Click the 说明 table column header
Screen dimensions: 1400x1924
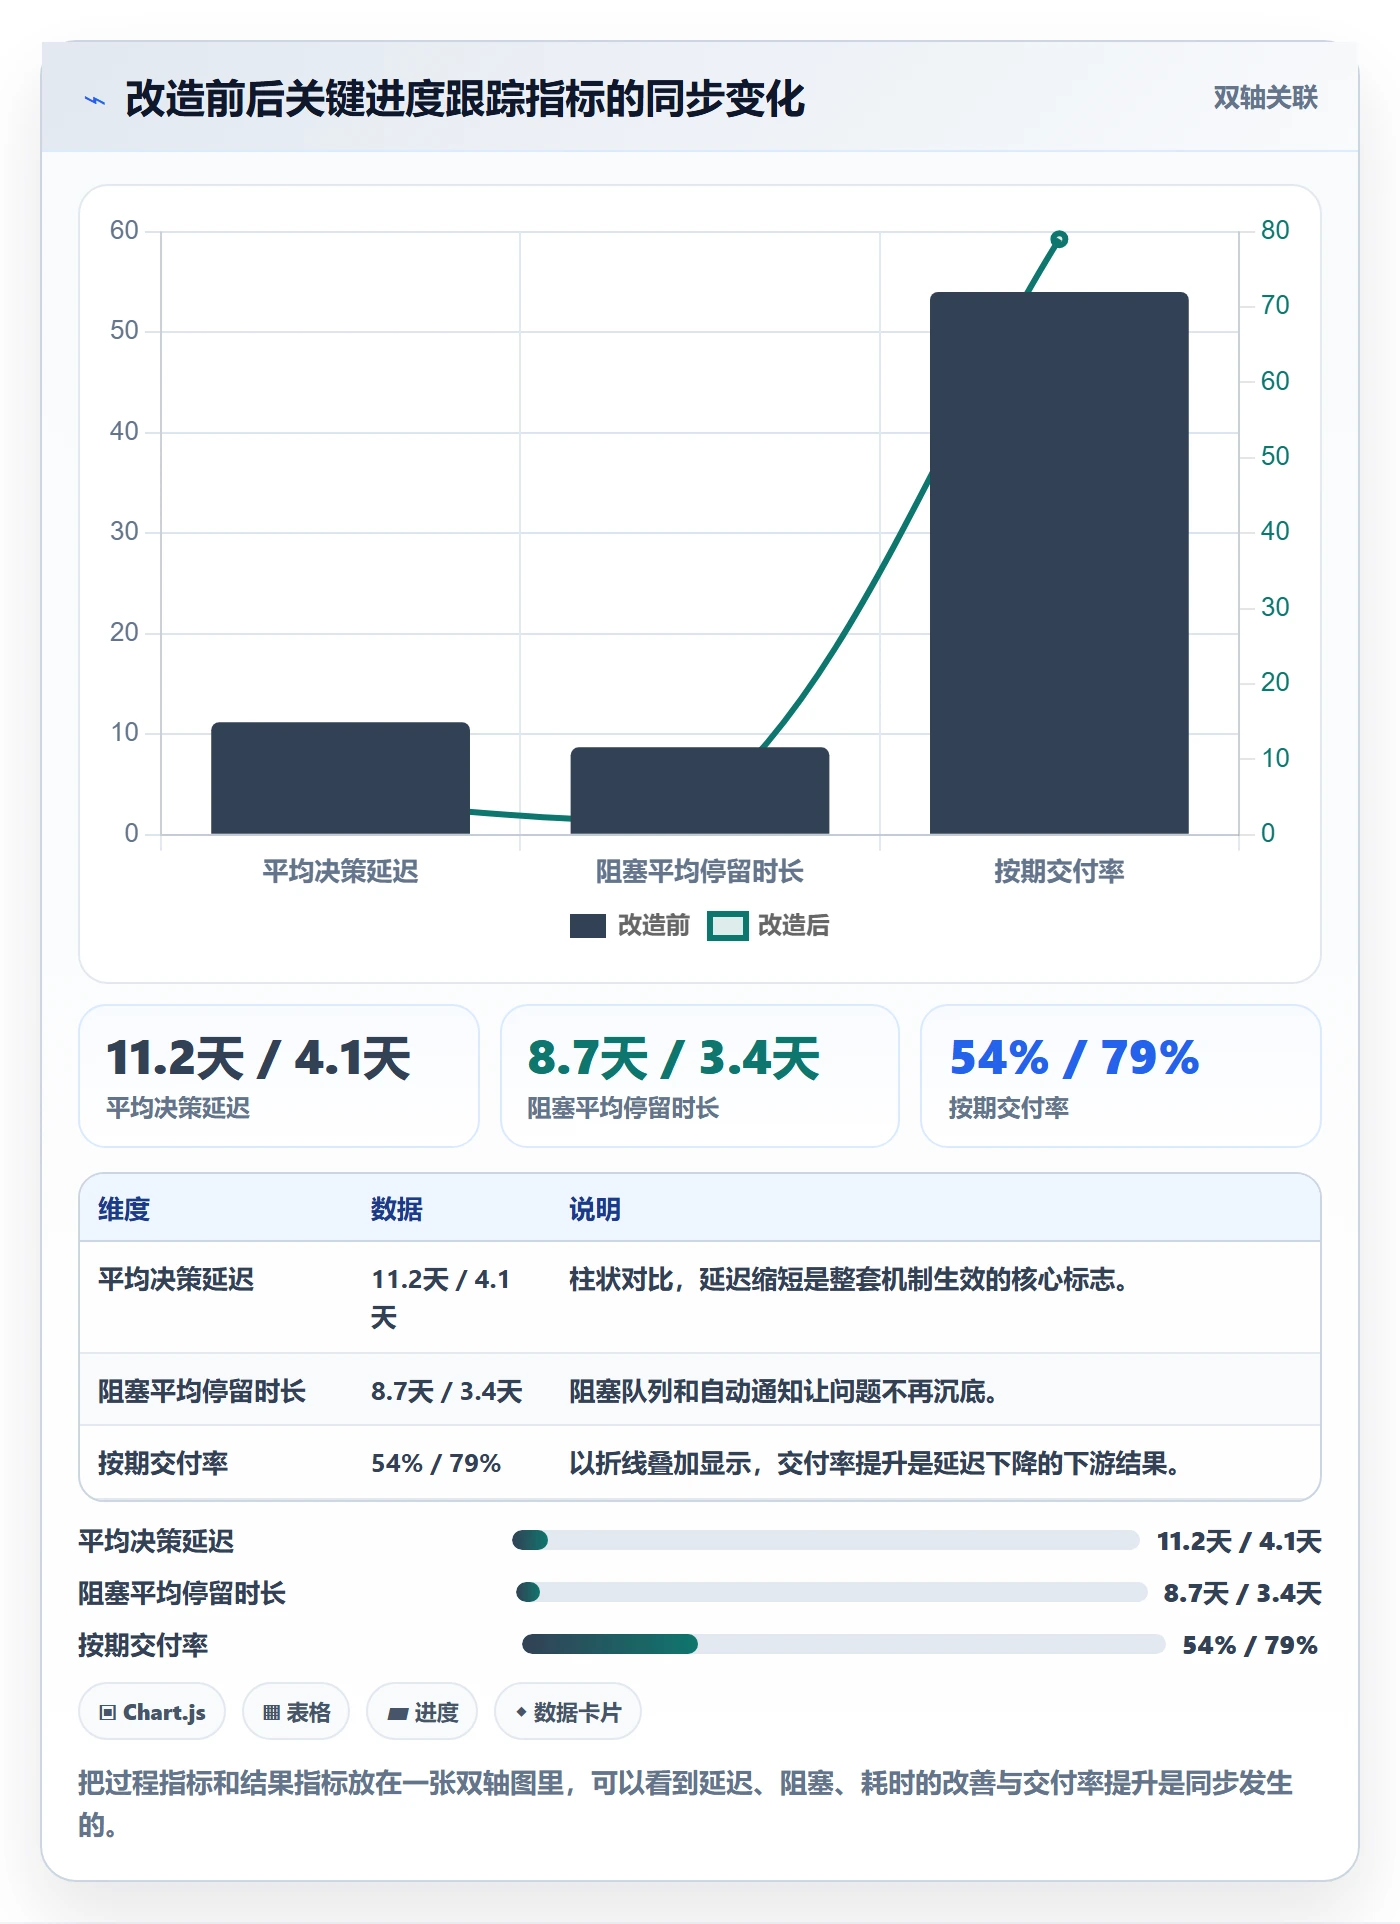point(595,1209)
